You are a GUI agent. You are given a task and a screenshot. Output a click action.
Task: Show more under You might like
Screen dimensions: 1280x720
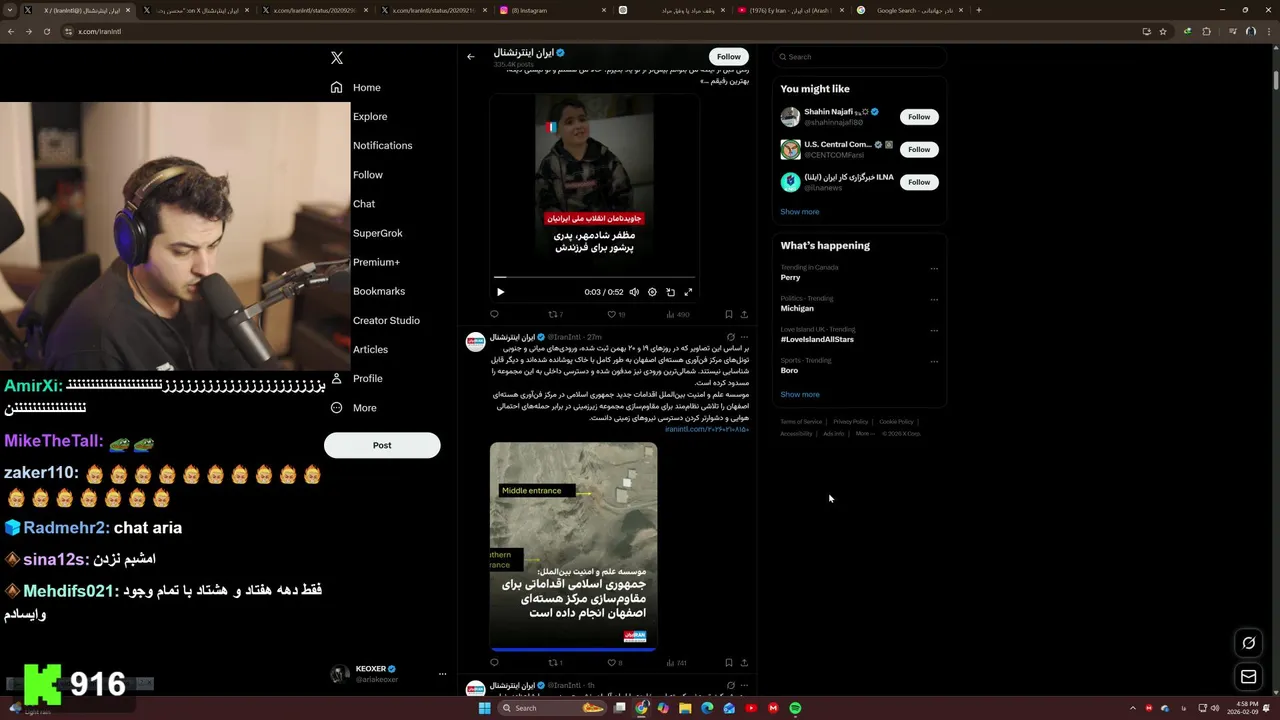(x=800, y=212)
